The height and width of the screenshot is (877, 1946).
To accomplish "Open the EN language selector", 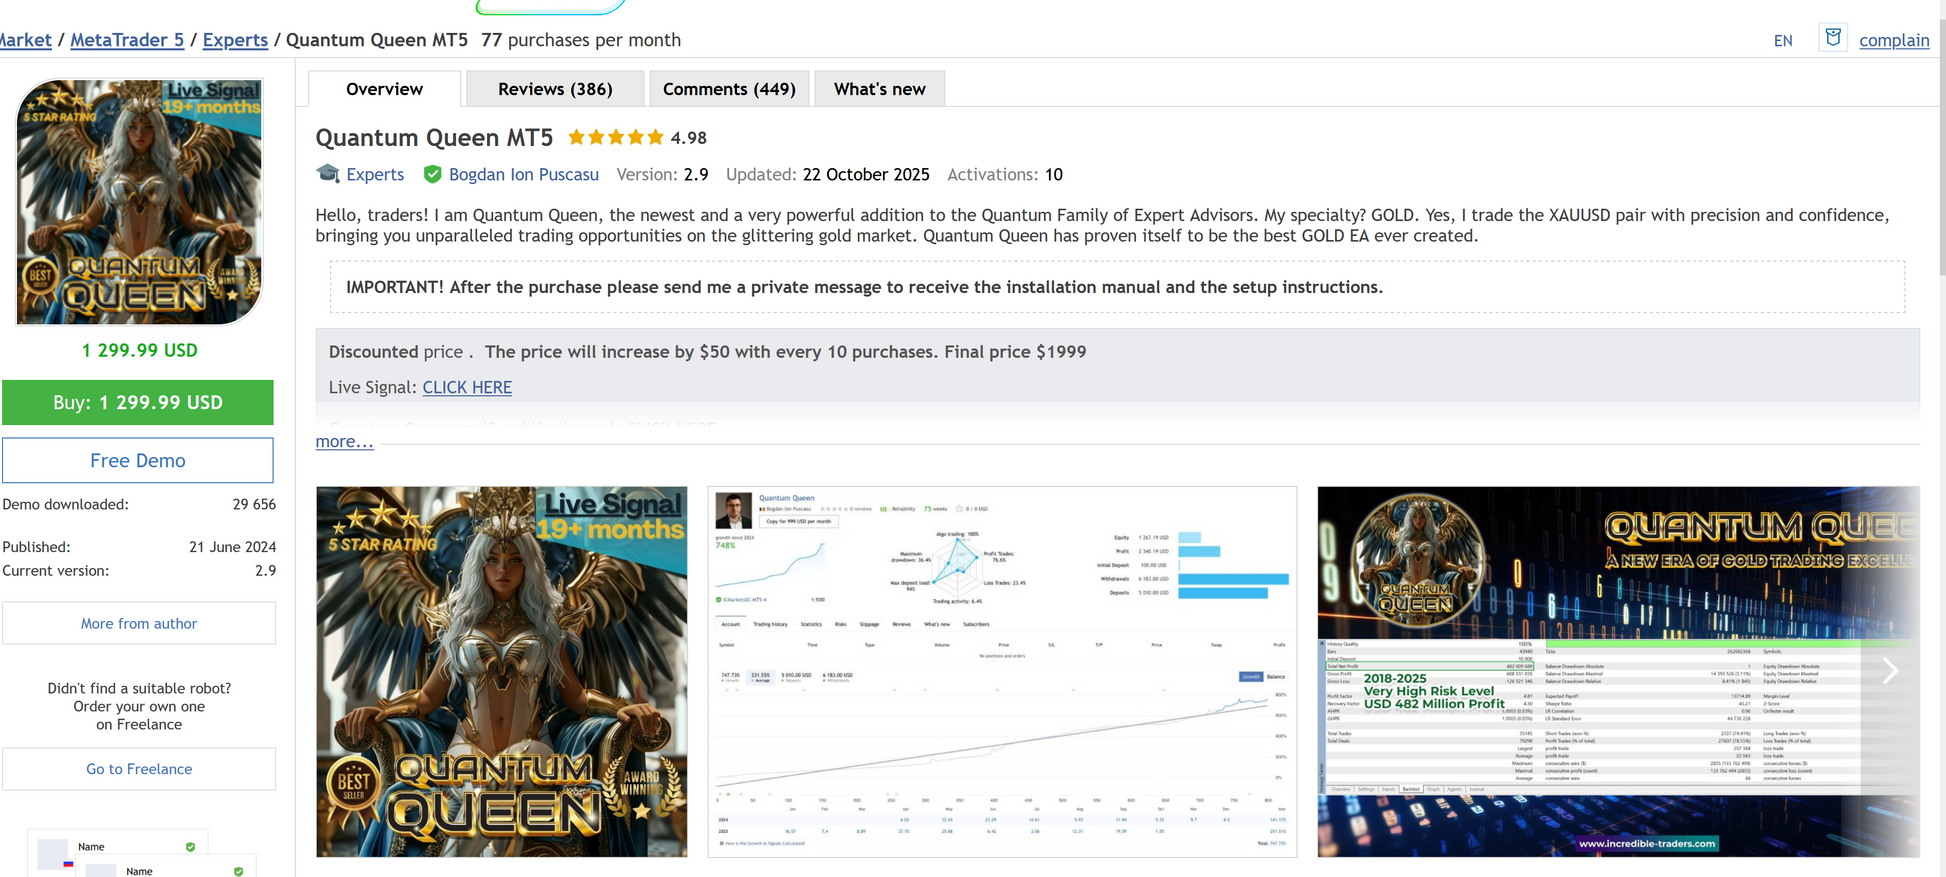I will tap(1782, 41).
